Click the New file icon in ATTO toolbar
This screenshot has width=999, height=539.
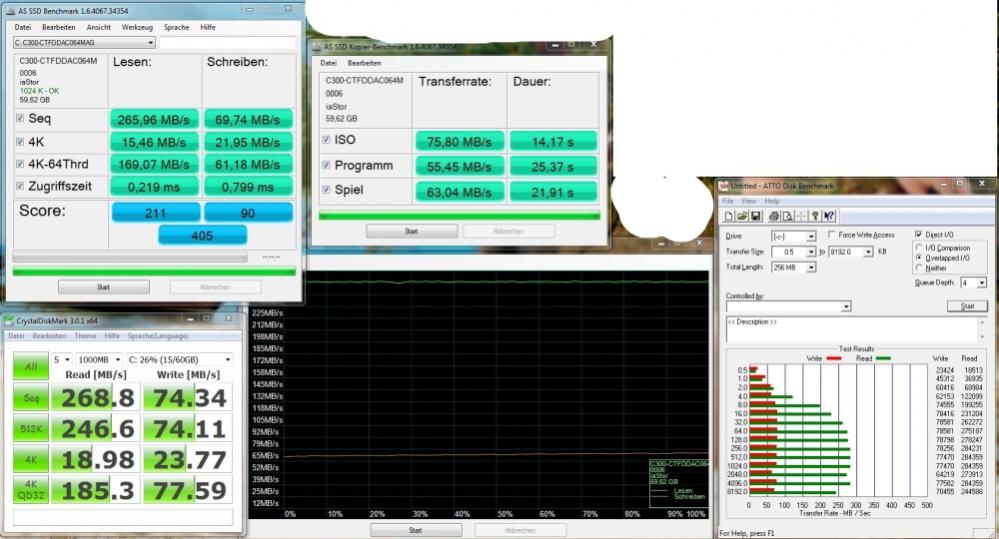click(729, 217)
